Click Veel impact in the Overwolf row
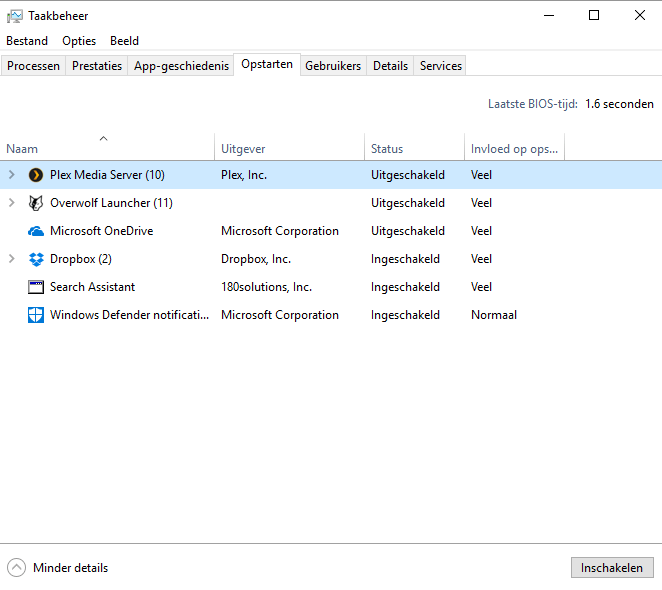Viewport: 662px width, 590px height. [x=481, y=203]
